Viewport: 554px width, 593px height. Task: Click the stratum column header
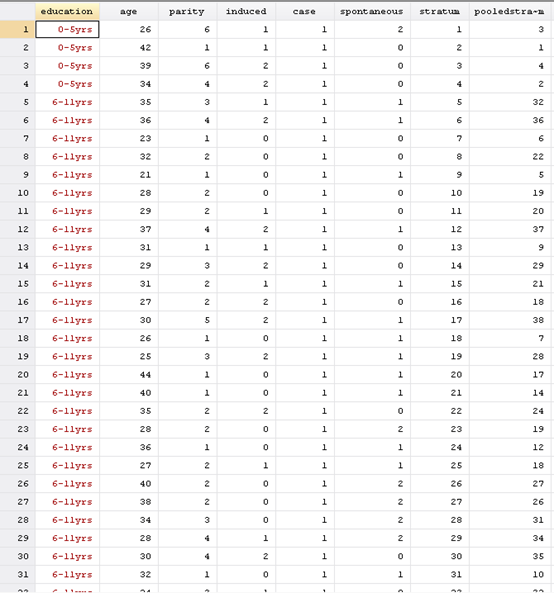tap(440, 11)
